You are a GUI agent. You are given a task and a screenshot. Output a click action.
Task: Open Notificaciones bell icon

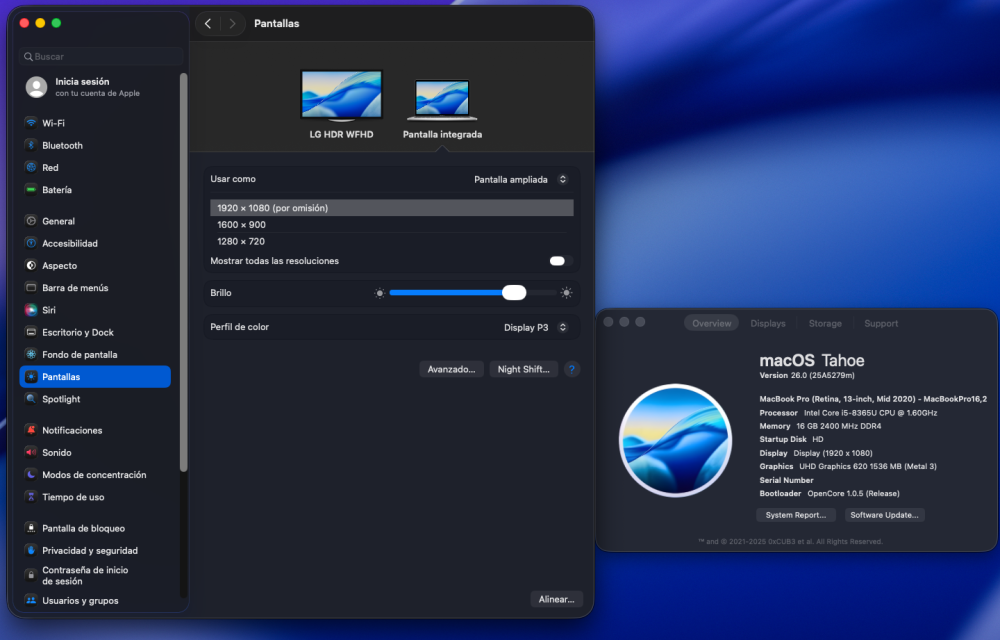31,430
